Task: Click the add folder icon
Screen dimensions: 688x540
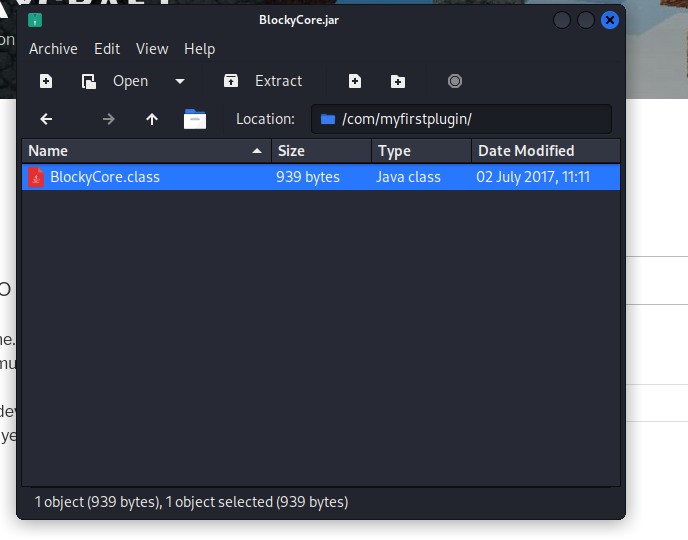Action: pos(398,81)
